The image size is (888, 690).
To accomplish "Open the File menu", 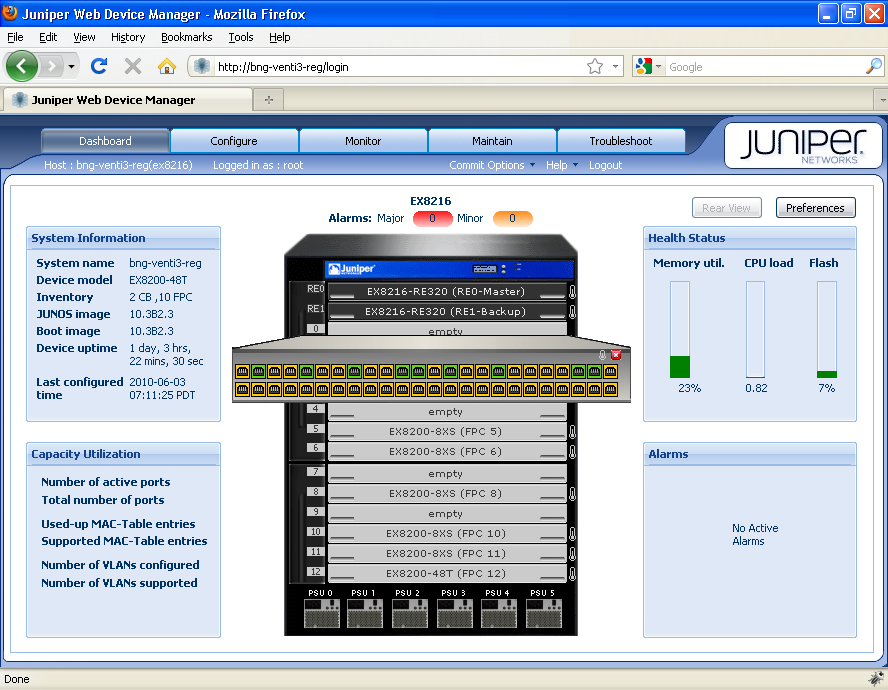I will (15, 37).
